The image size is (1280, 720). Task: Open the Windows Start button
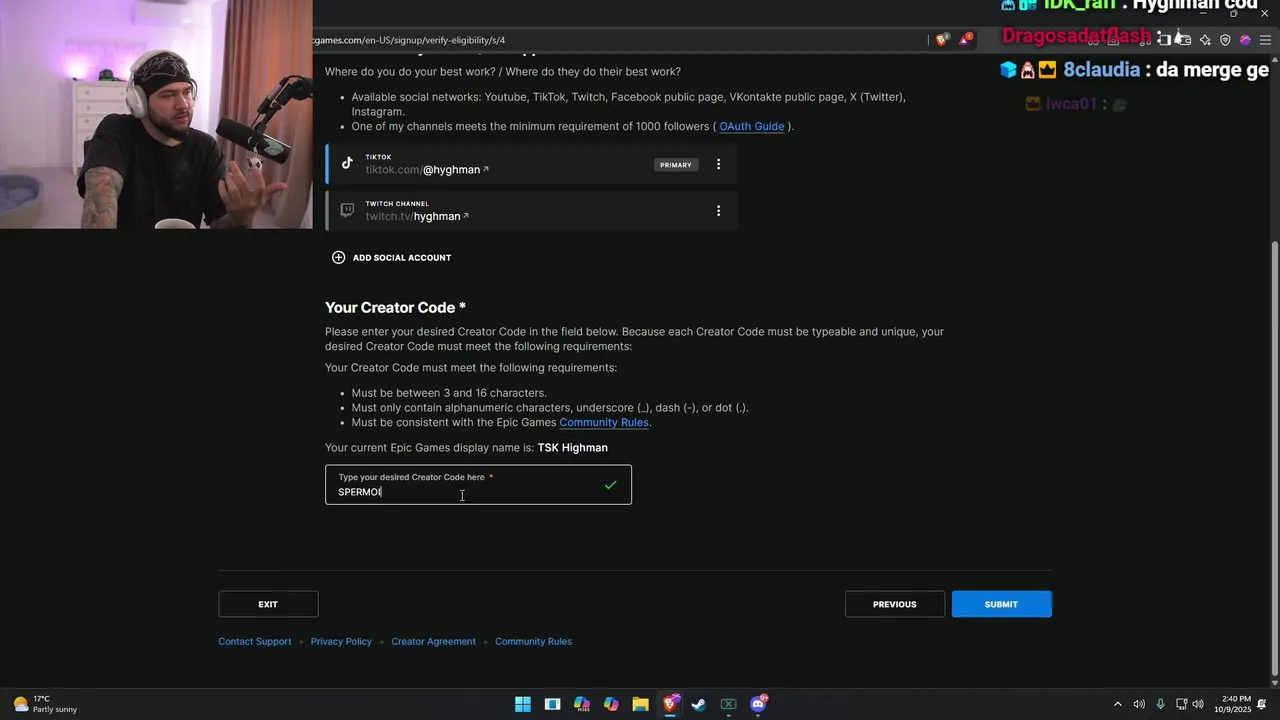pyautogui.click(x=523, y=704)
